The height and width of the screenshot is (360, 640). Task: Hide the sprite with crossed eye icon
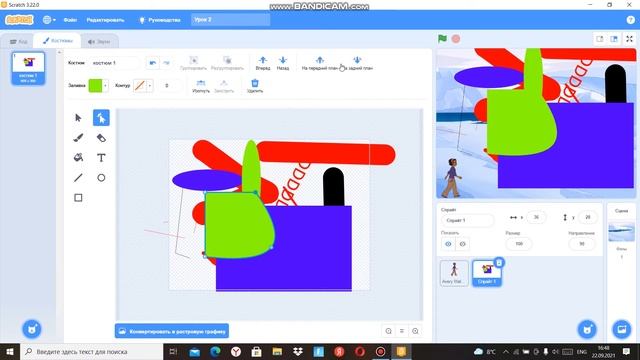coord(462,244)
